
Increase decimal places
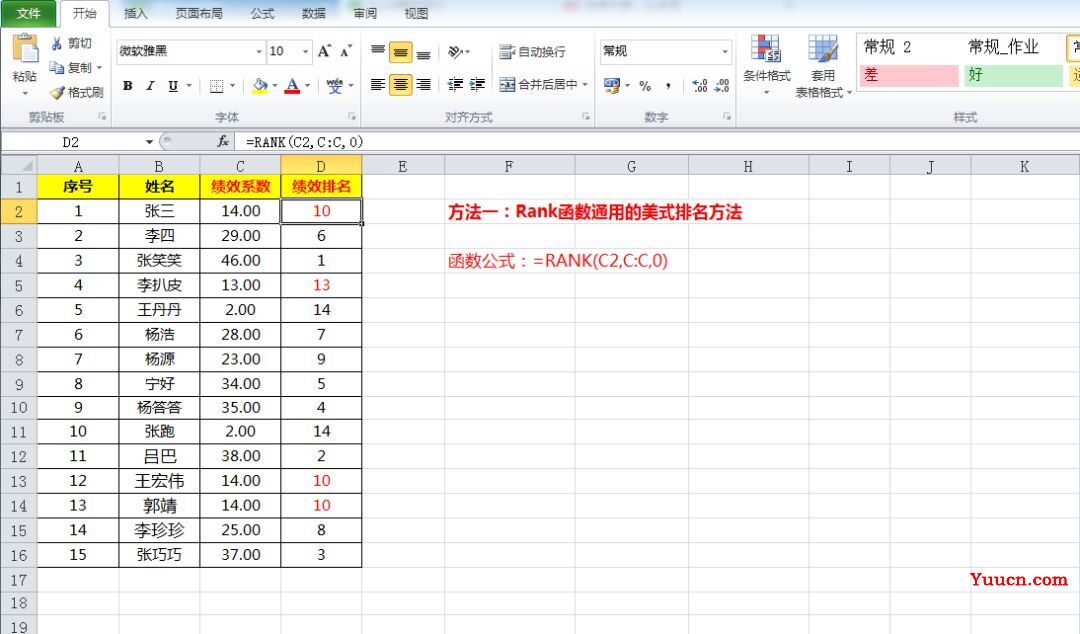(x=700, y=85)
